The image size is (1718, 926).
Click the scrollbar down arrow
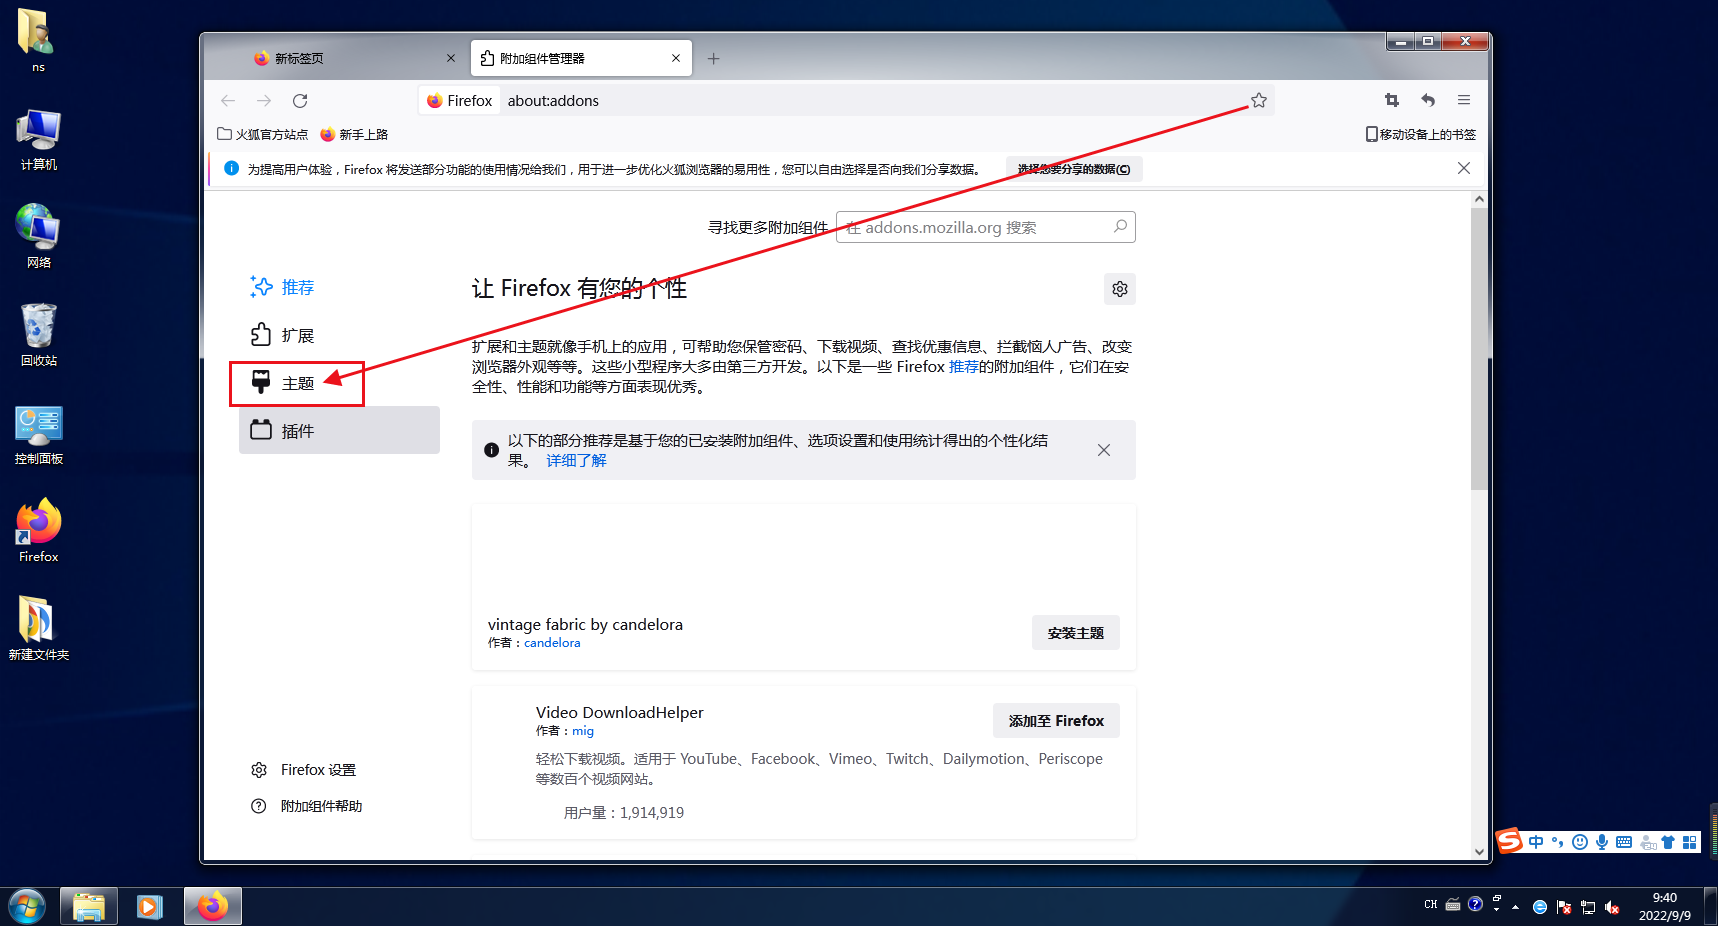tap(1479, 852)
